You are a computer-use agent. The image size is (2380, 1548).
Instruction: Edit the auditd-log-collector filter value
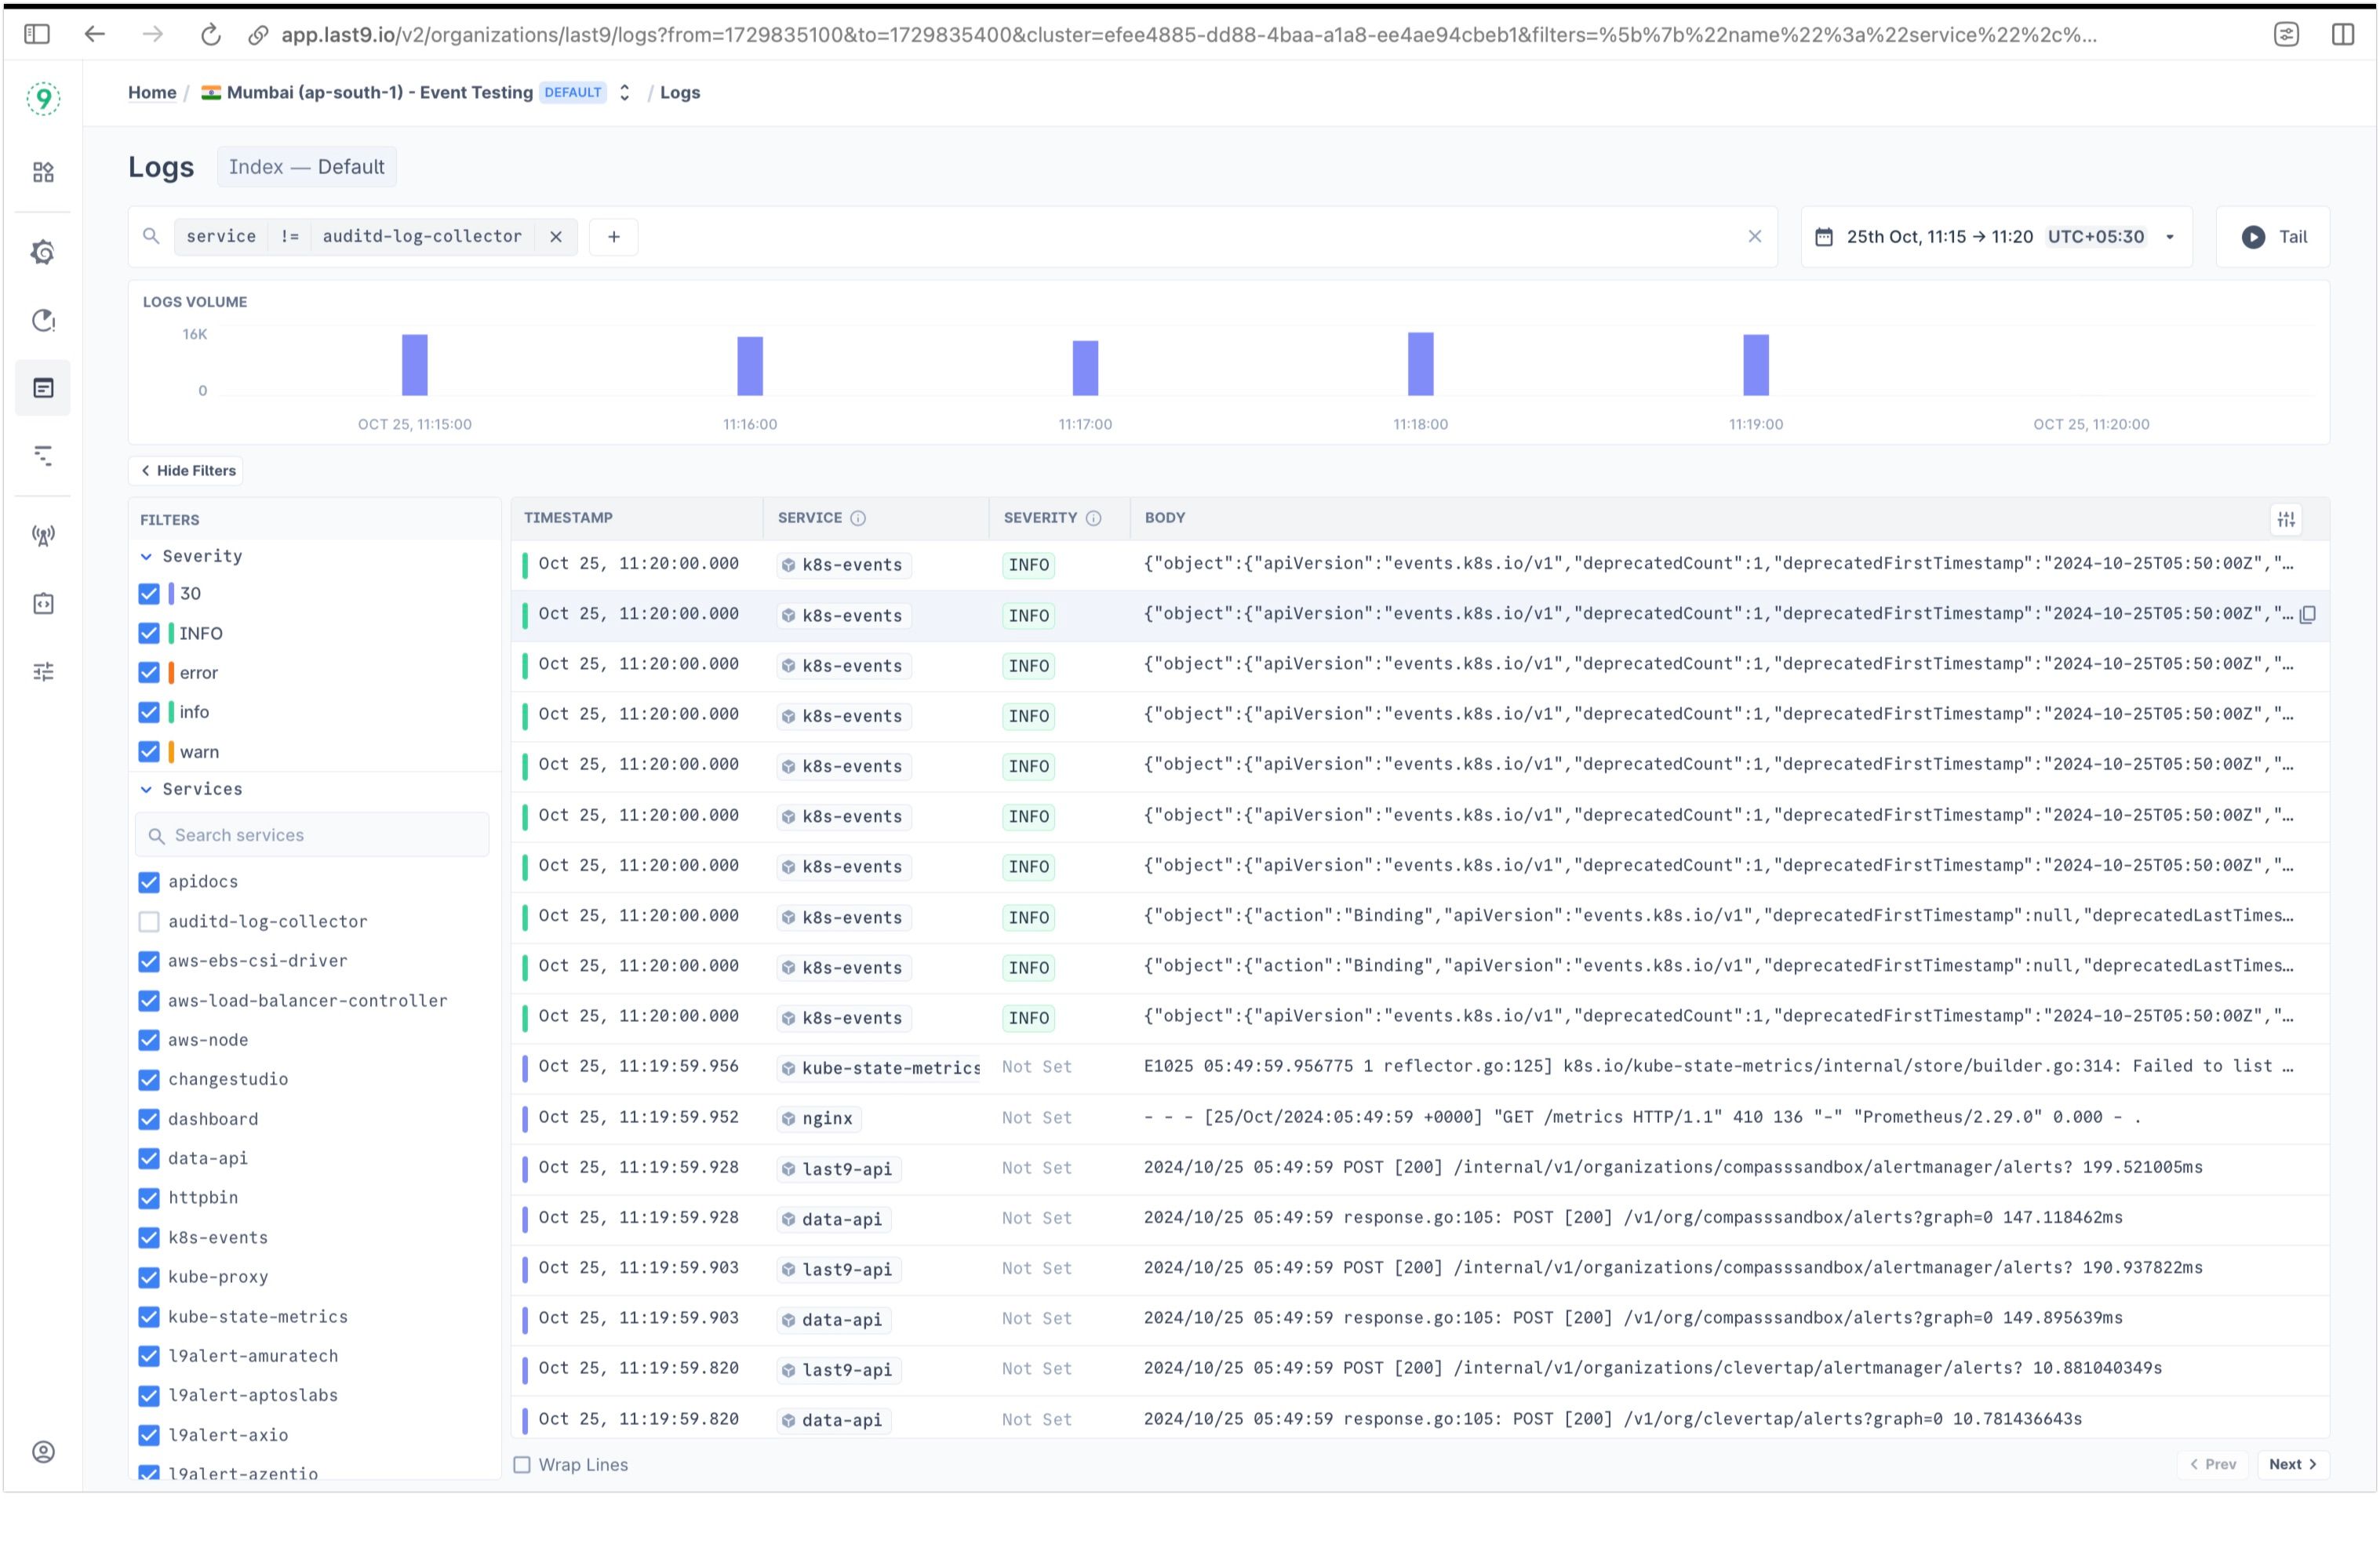(x=422, y=237)
